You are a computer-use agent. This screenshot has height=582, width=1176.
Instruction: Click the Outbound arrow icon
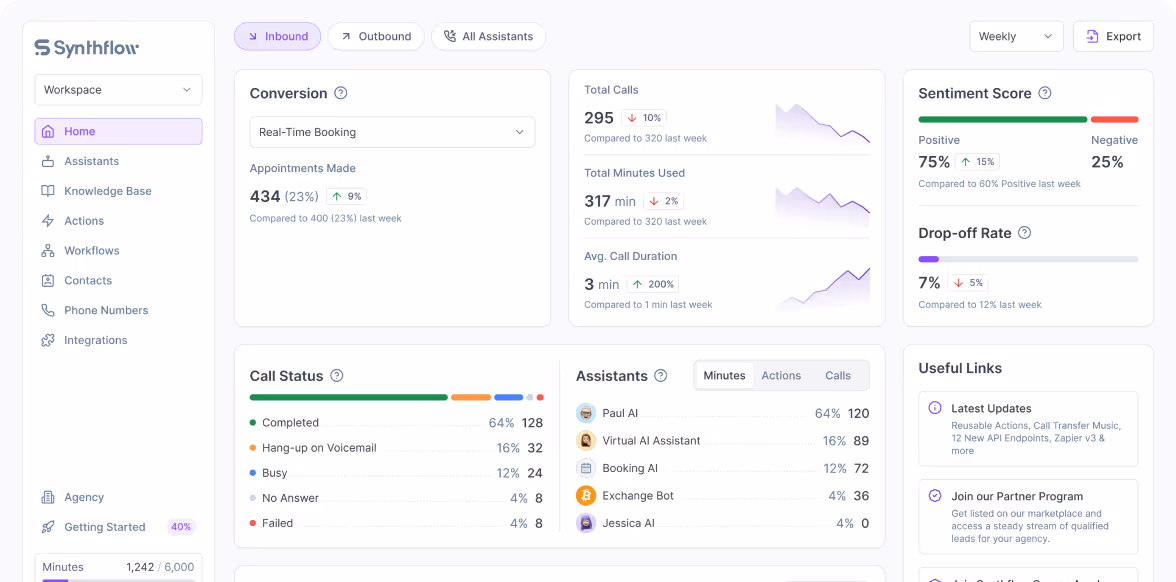click(346, 36)
